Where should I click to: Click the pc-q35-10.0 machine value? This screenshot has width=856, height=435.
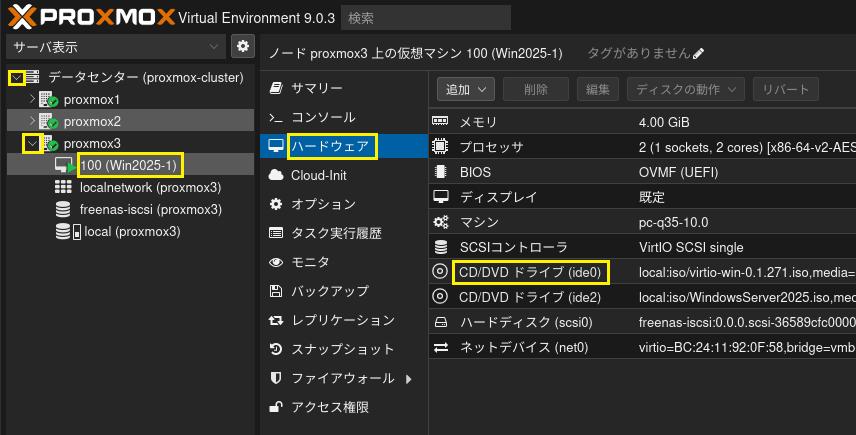tap(673, 222)
